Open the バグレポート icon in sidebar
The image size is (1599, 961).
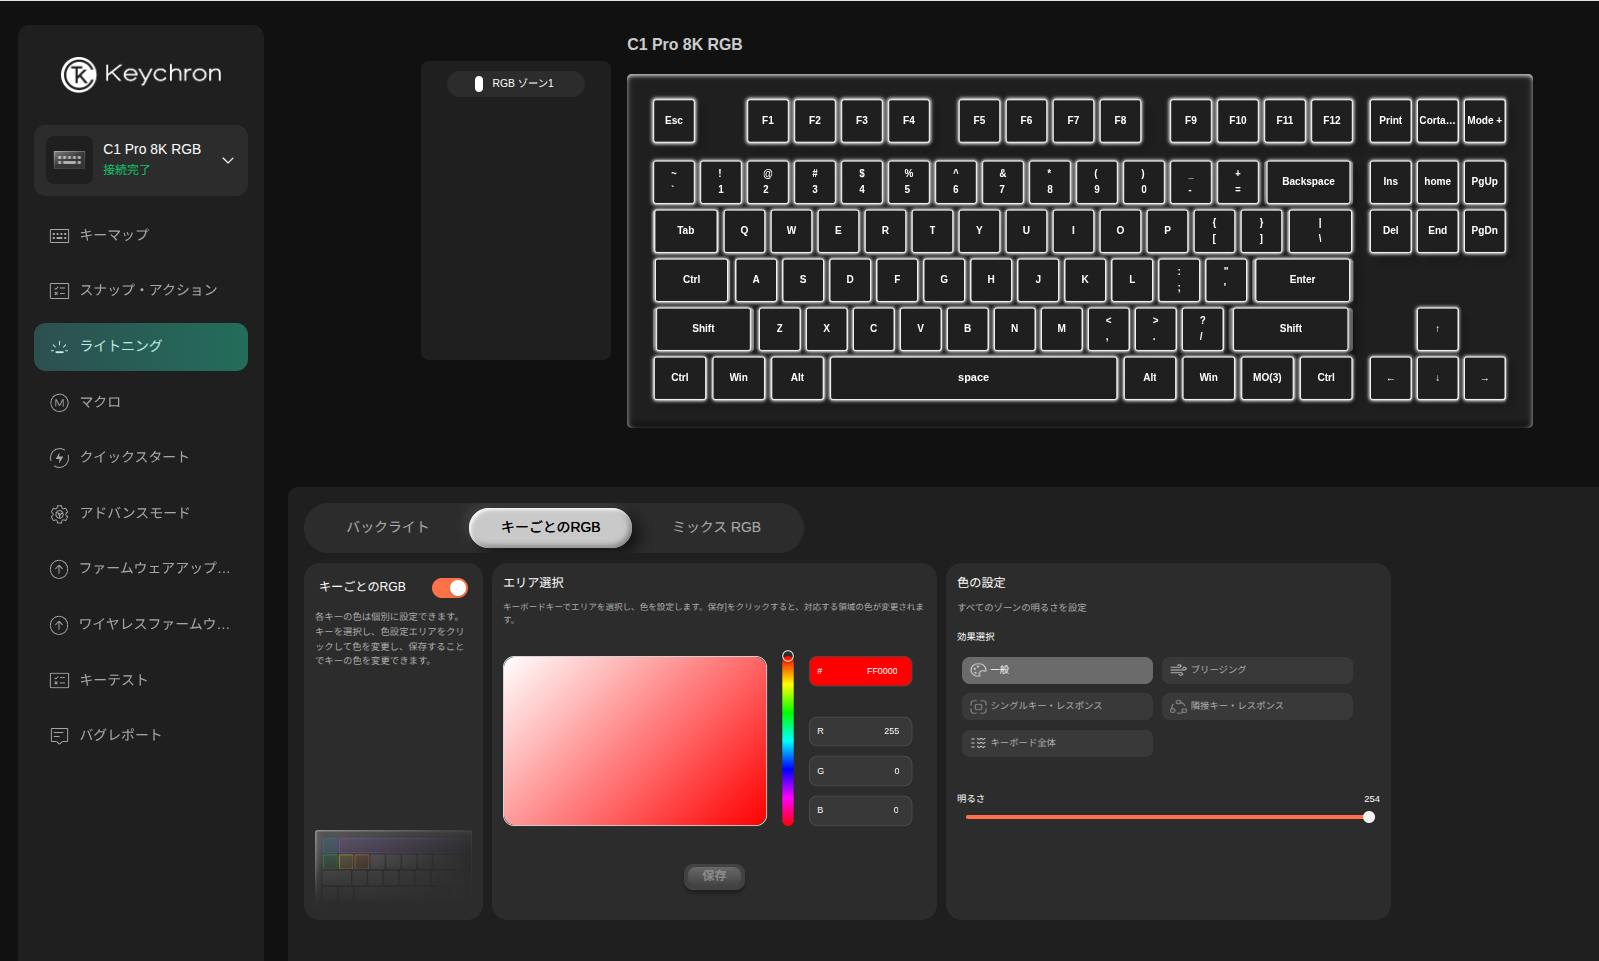click(x=59, y=735)
